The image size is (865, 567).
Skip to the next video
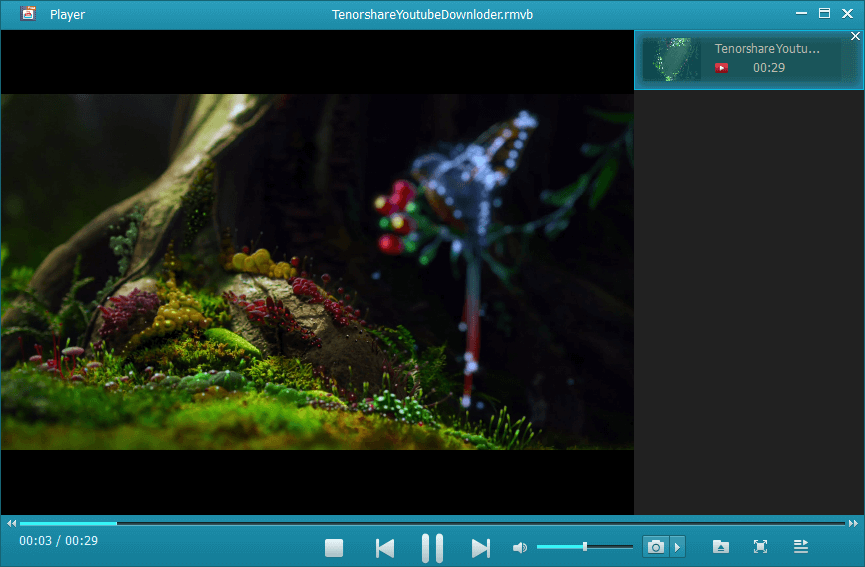coord(480,548)
